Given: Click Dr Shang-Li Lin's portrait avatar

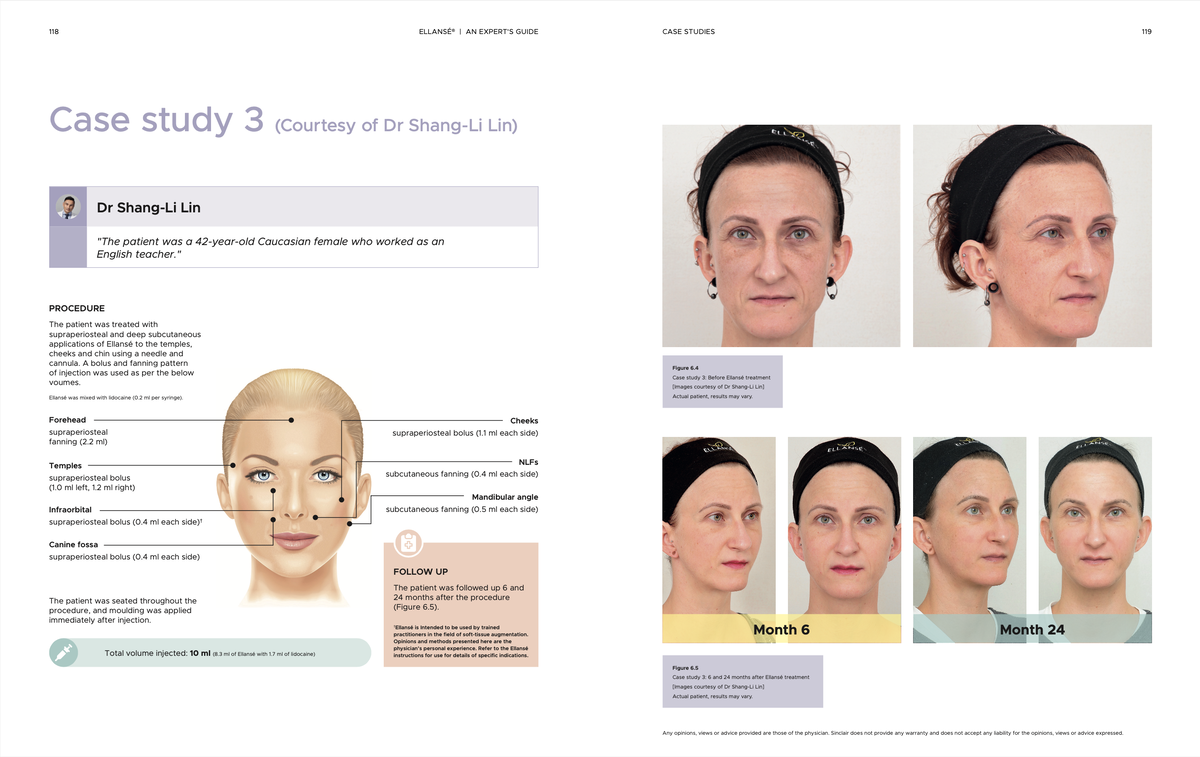Looking at the screenshot, I should pyautogui.click(x=68, y=207).
